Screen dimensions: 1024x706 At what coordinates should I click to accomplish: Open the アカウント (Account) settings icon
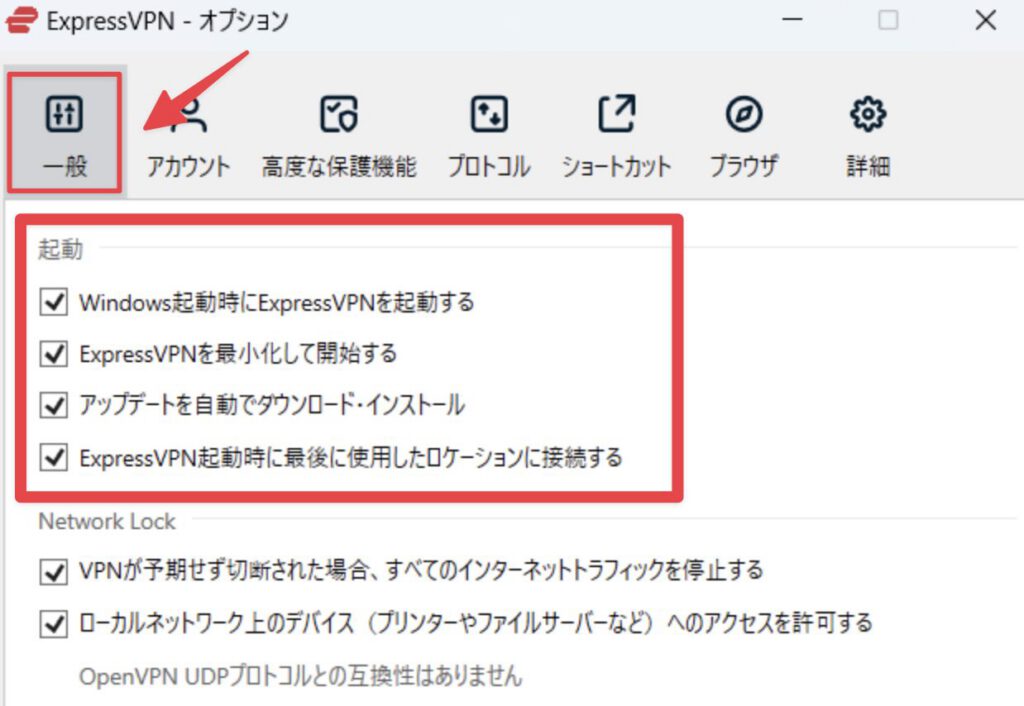click(188, 113)
